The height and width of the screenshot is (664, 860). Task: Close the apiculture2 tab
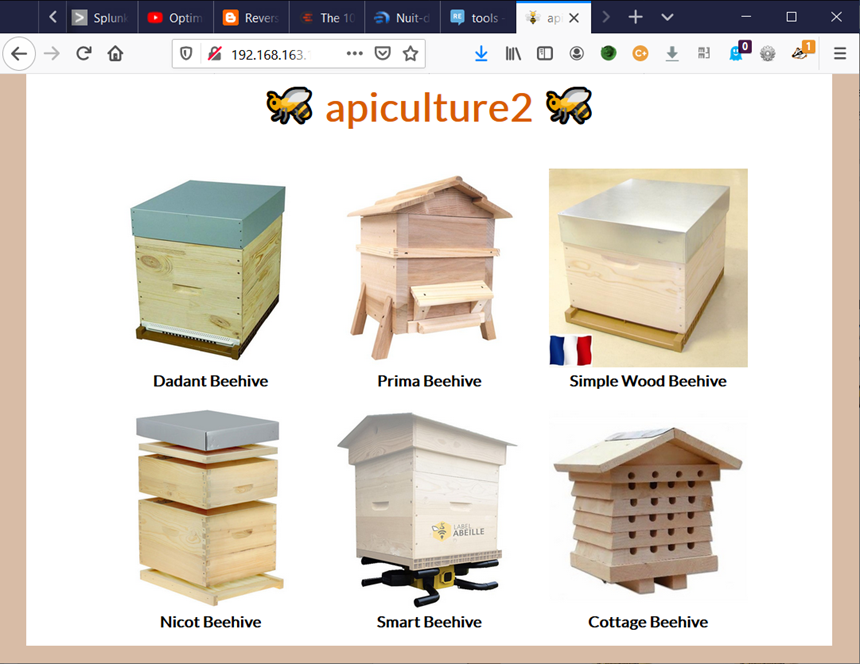(574, 18)
